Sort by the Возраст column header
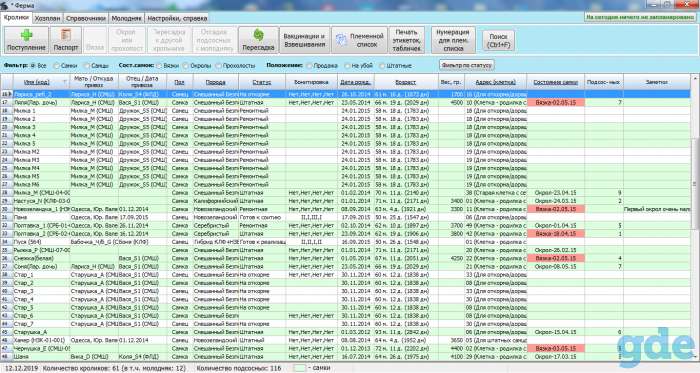The height and width of the screenshot is (373, 700). point(406,82)
